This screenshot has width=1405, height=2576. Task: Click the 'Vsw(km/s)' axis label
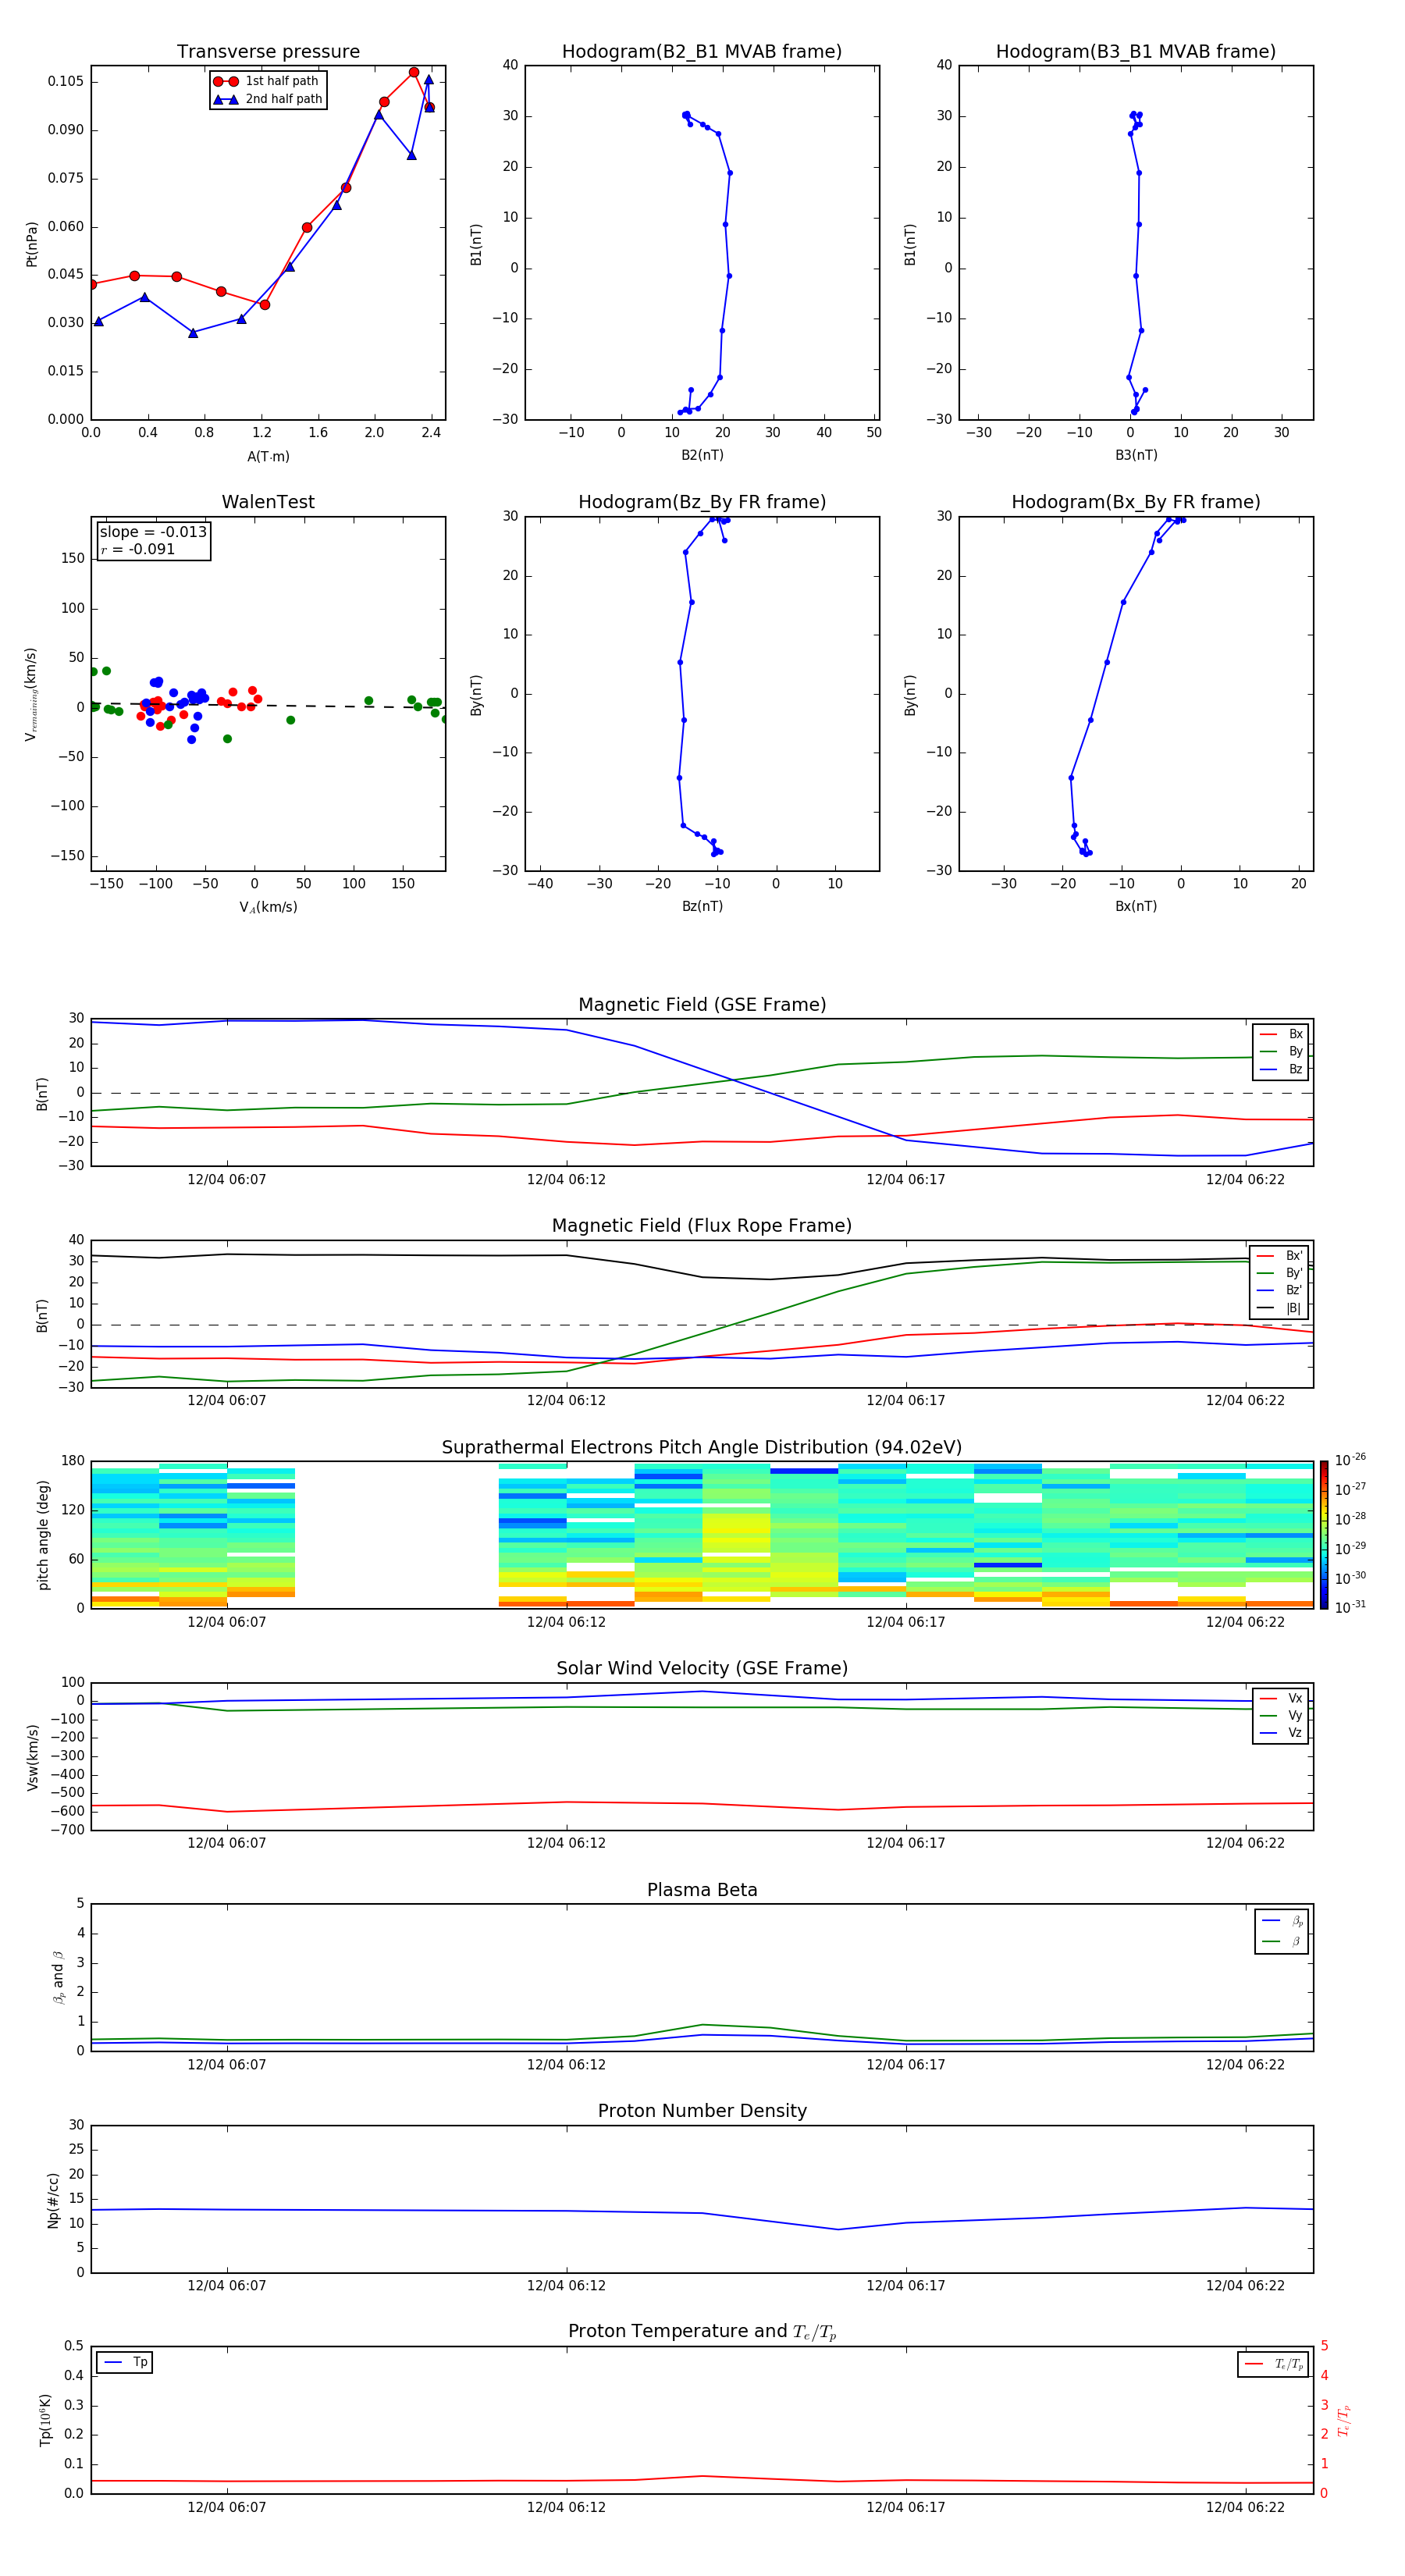pyautogui.click(x=32, y=1757)
